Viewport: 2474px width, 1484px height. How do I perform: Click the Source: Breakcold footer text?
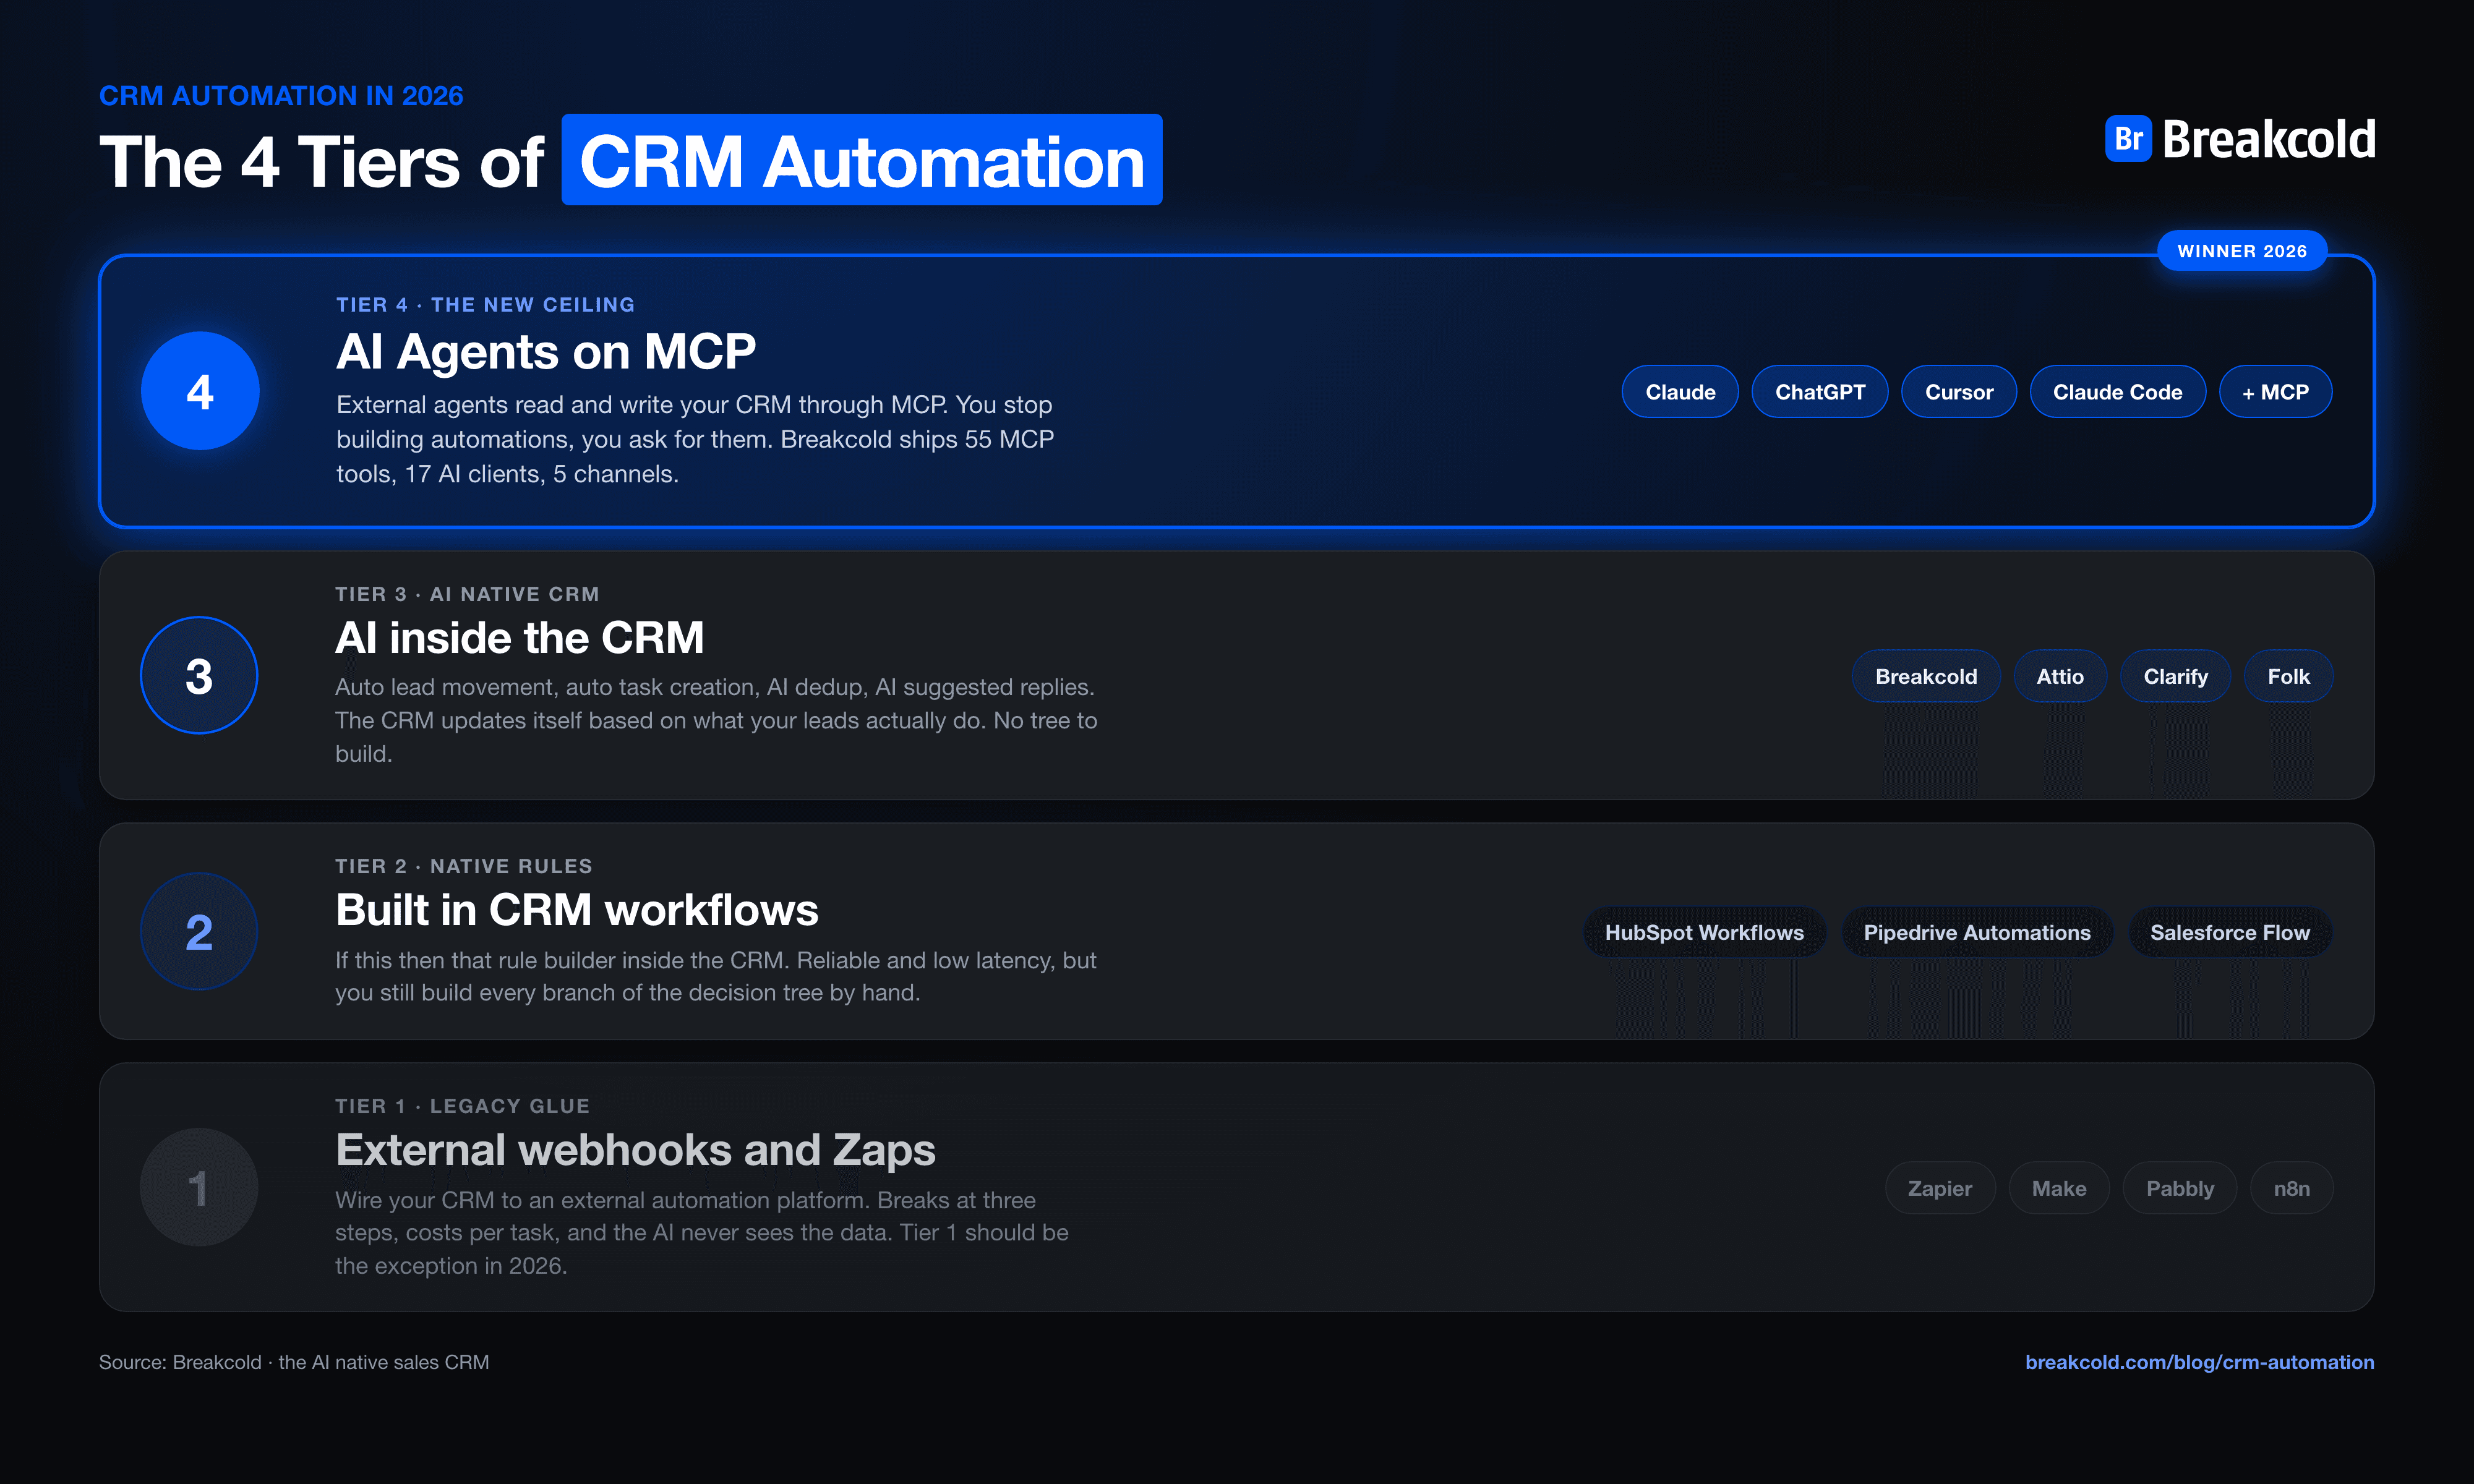point(294,1362)
